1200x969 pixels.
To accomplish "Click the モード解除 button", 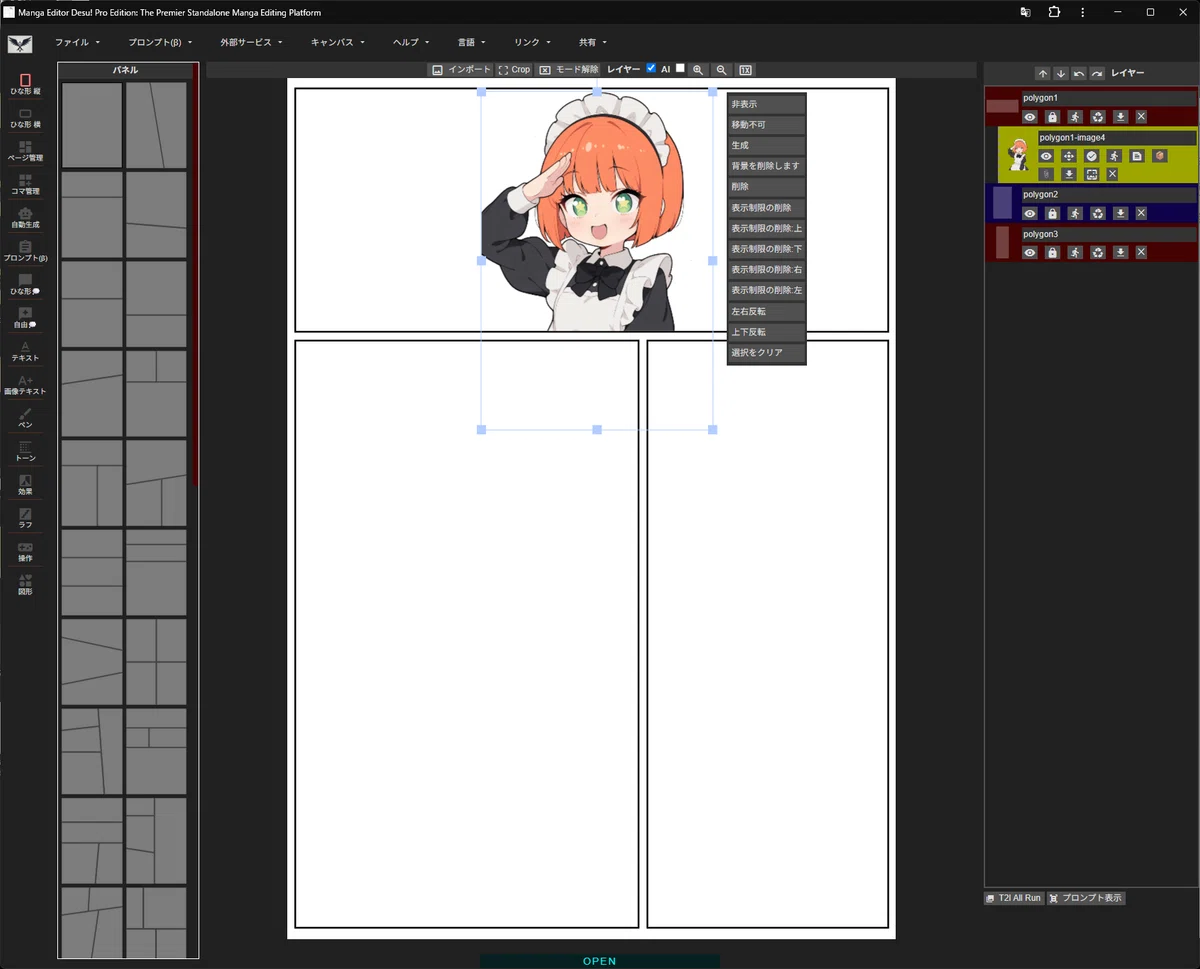I will (x=567, y=70).
